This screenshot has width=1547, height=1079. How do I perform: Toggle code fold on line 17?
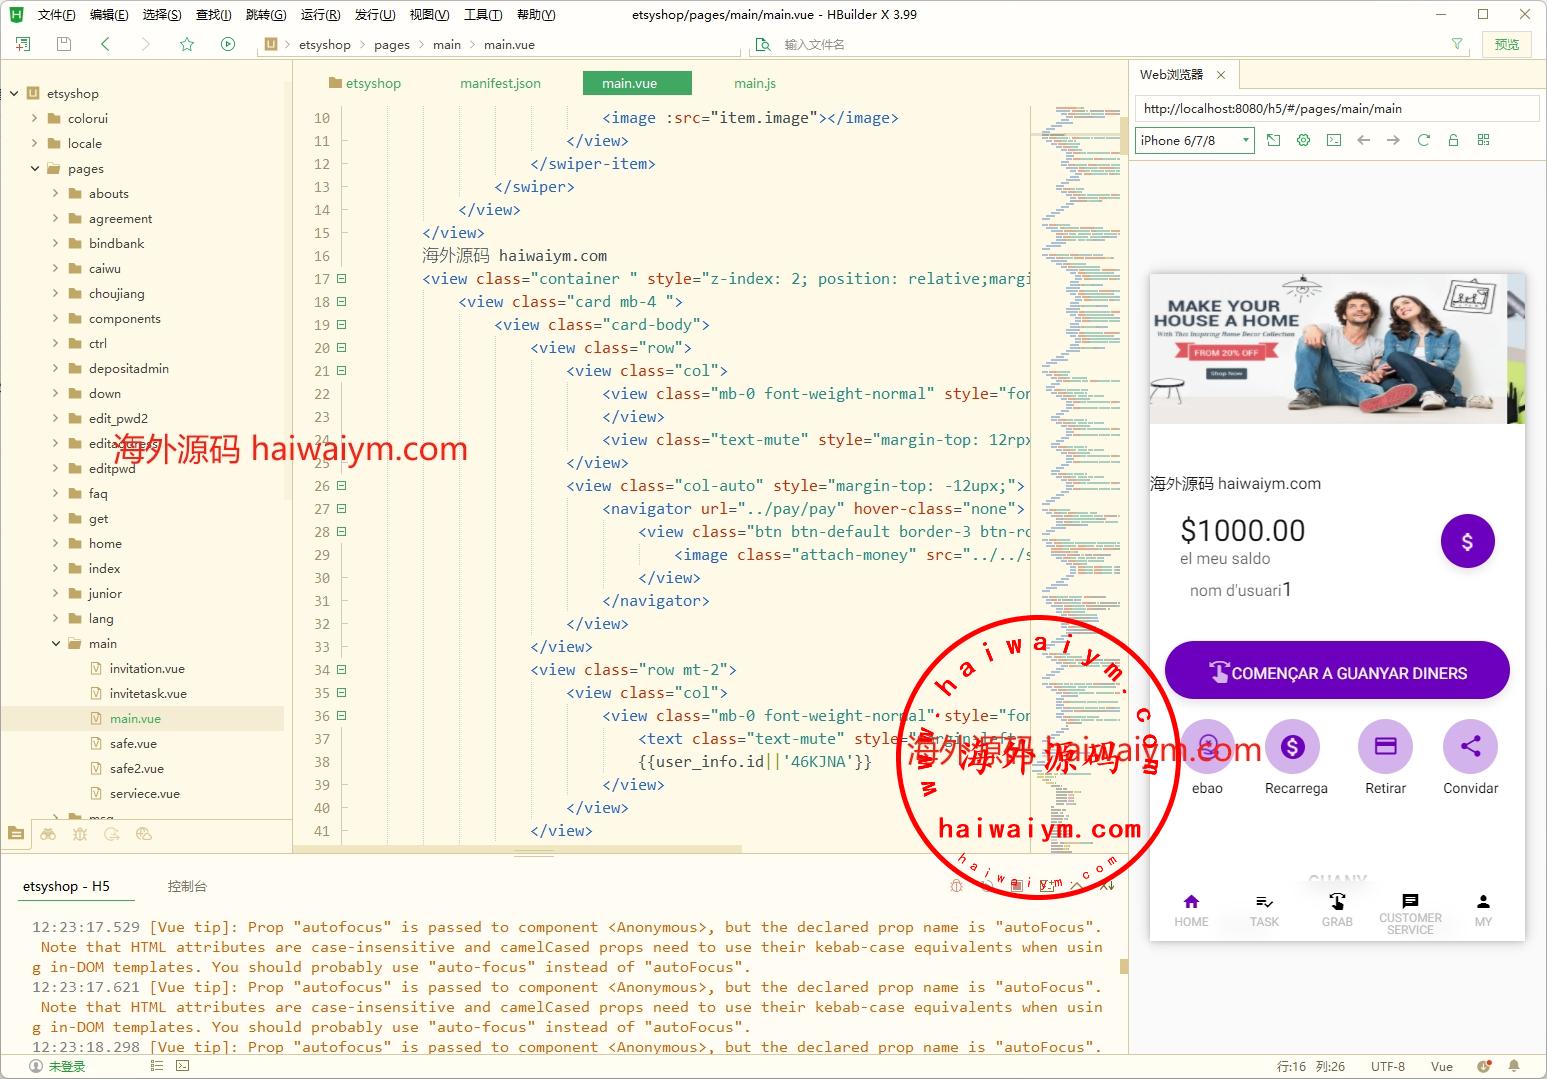pyautogui.click(x=341, y=279)
